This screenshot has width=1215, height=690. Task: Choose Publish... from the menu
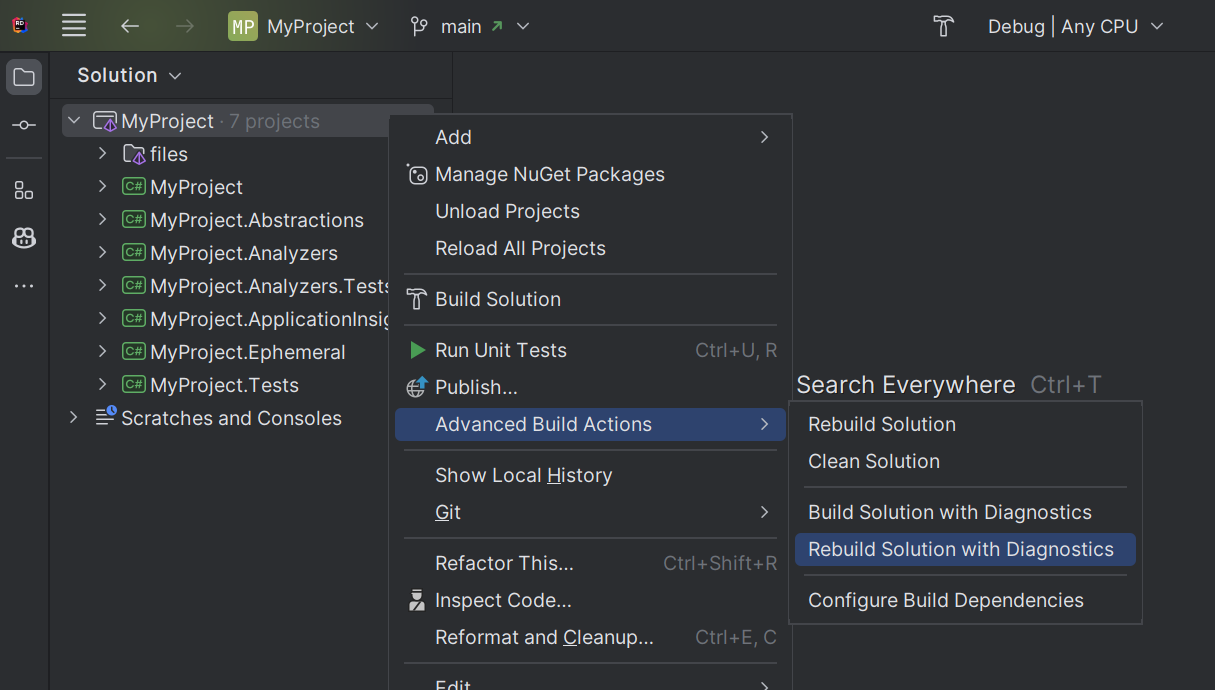[x=590, y=387]
